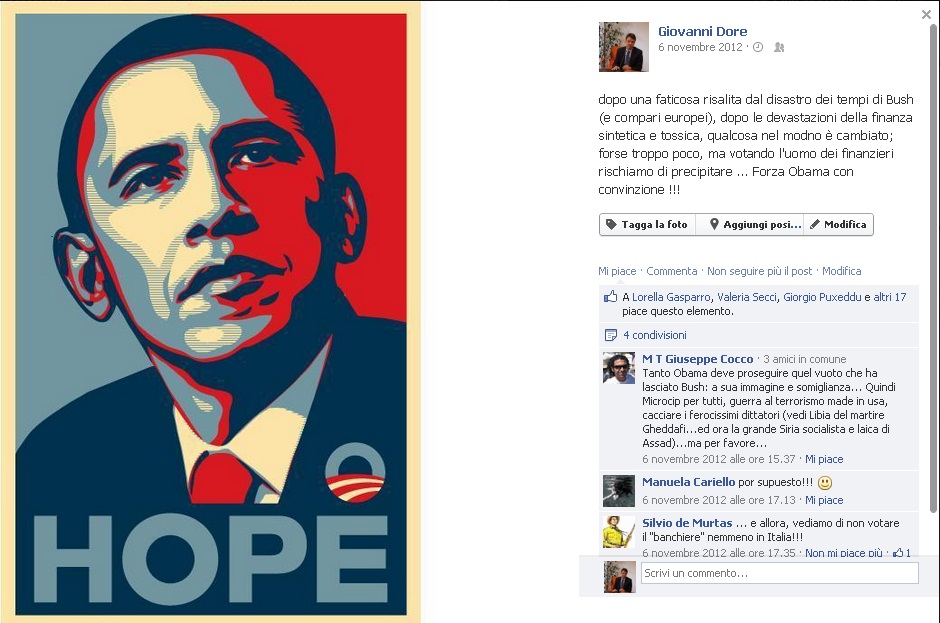Click Aggiungi posizione button with pin icon
This screenshot has height=623, width=940.
click(749, 224)
